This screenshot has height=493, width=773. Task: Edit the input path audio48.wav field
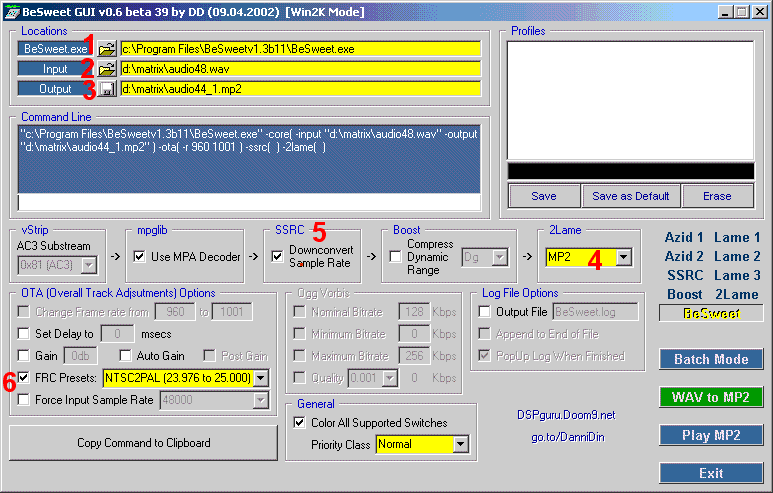pyautogui.click(x=300, y=69)
